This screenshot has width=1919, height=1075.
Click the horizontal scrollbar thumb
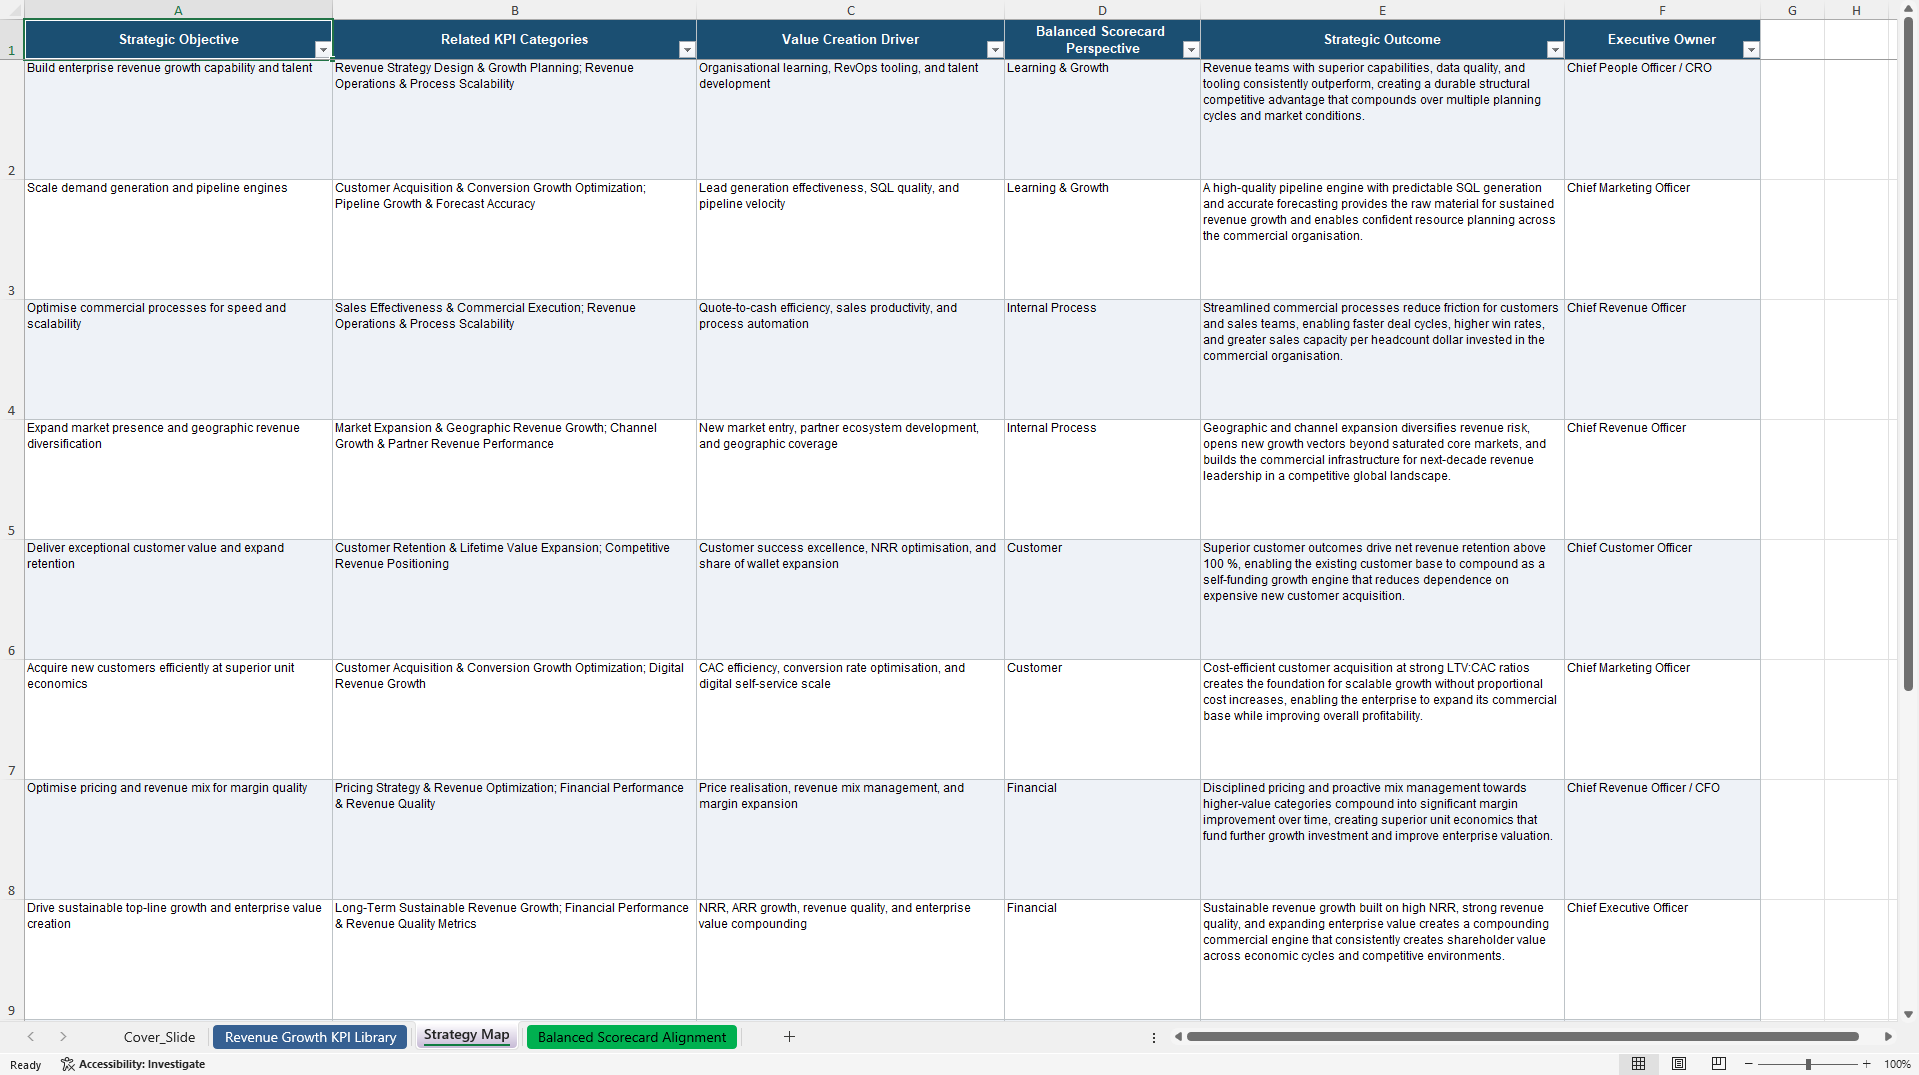coord(1522,1037)
